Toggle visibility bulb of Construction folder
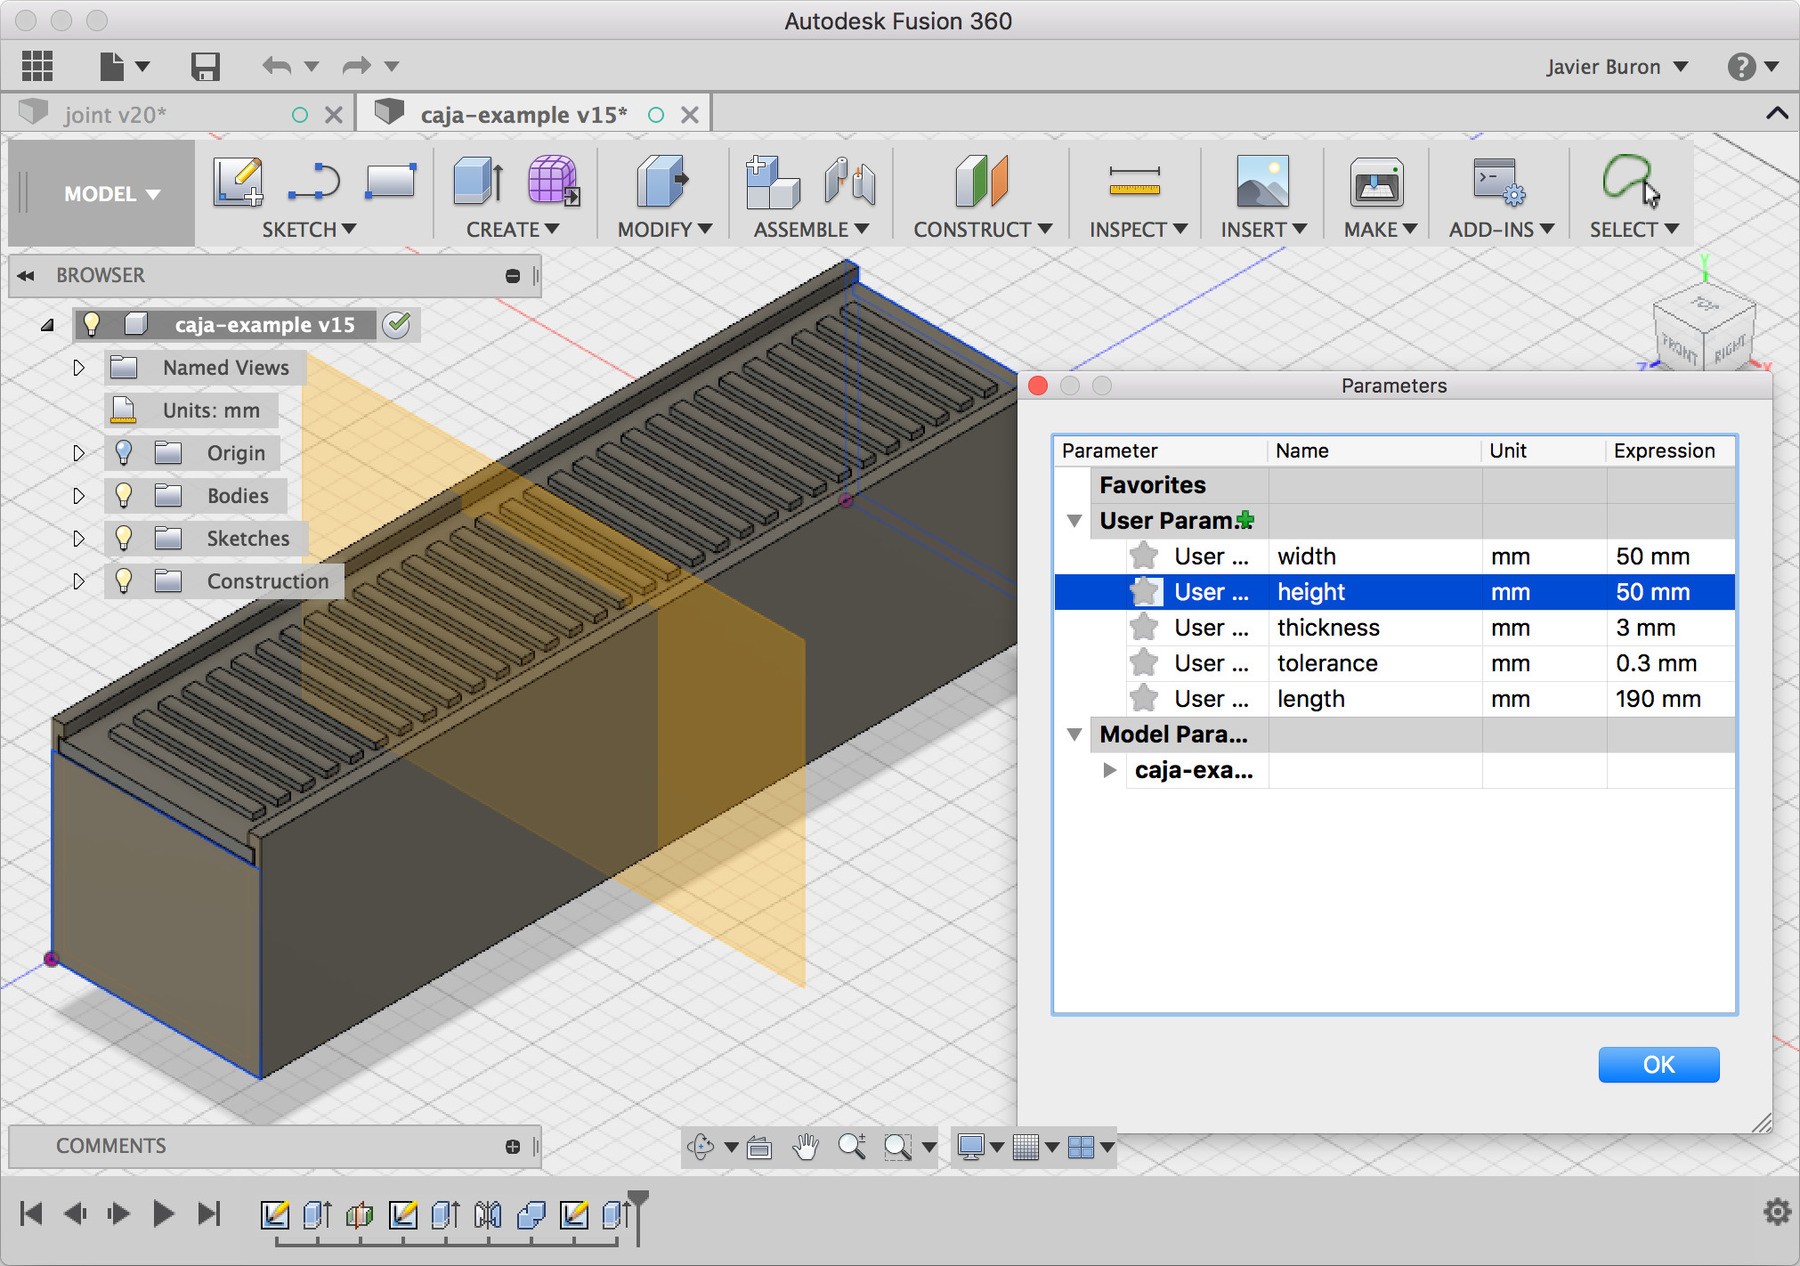The height and width of the screenshot is (1266, 1800). (x=124, y=581)
